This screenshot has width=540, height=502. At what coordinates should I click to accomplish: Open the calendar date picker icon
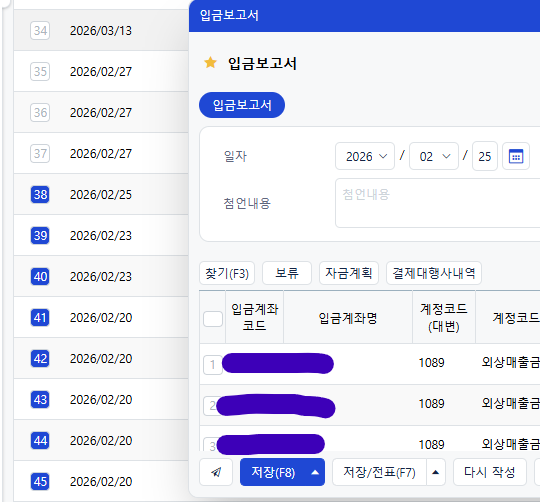(516, 157)
